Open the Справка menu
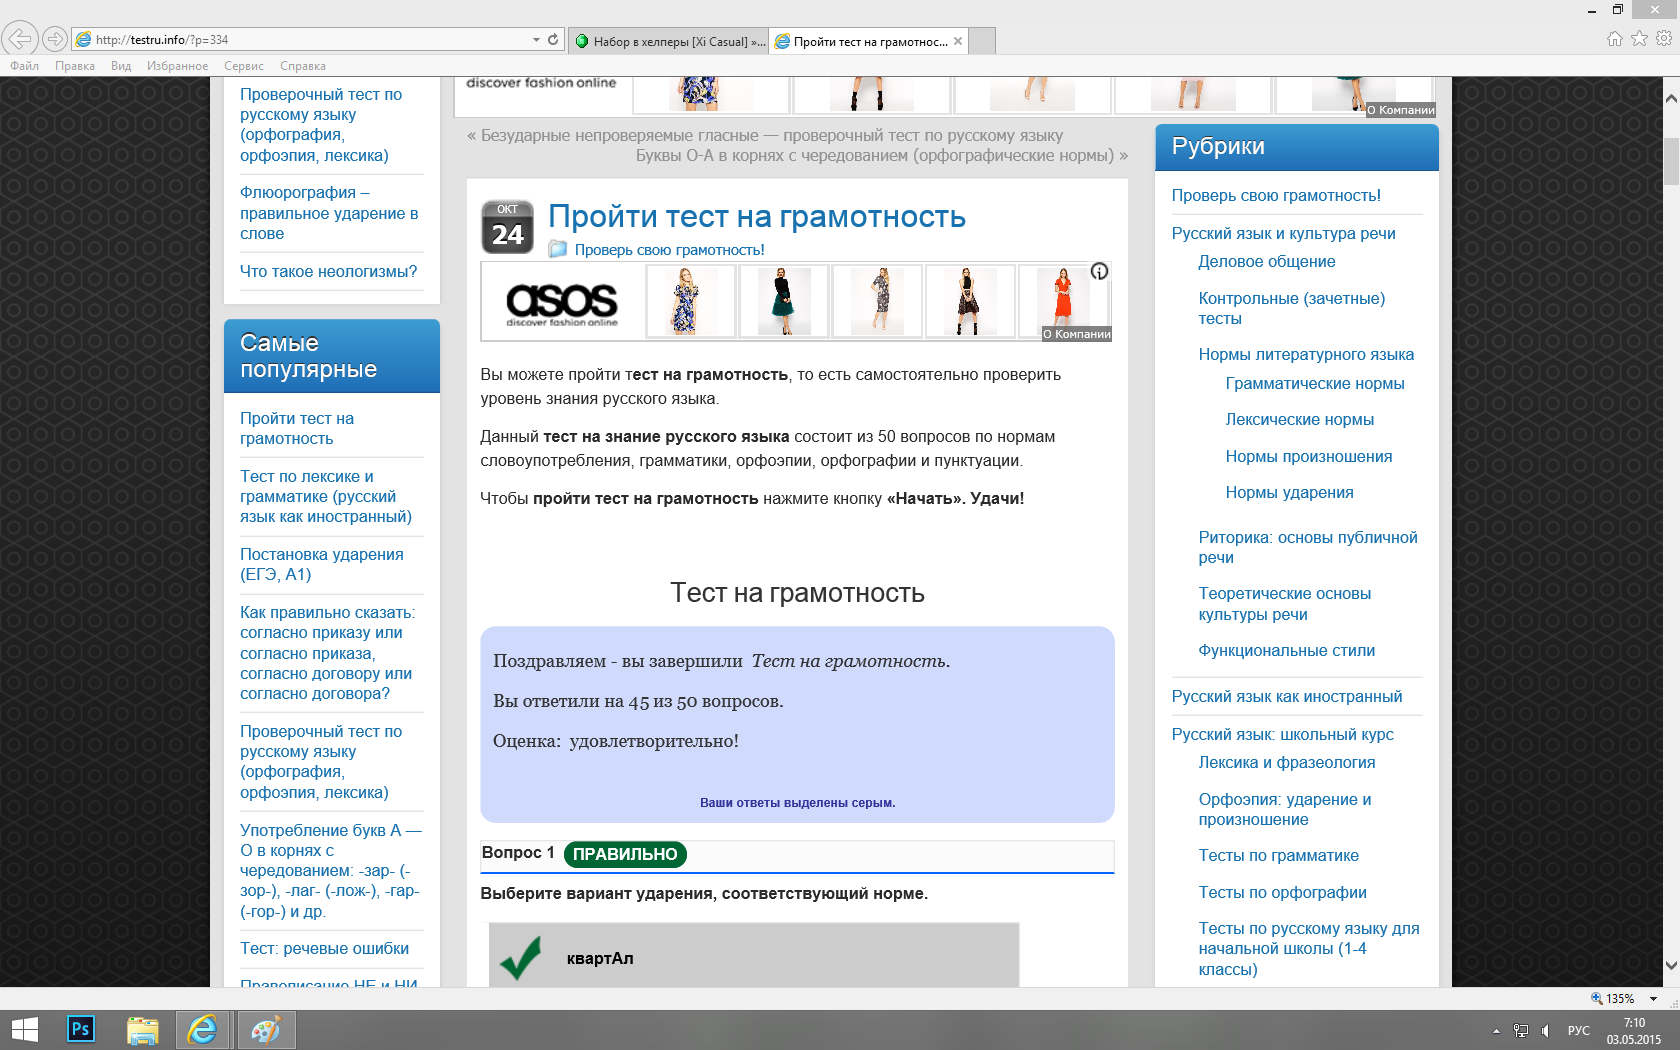This screenshot has height=1050, width=1680. tap(303, 66)
